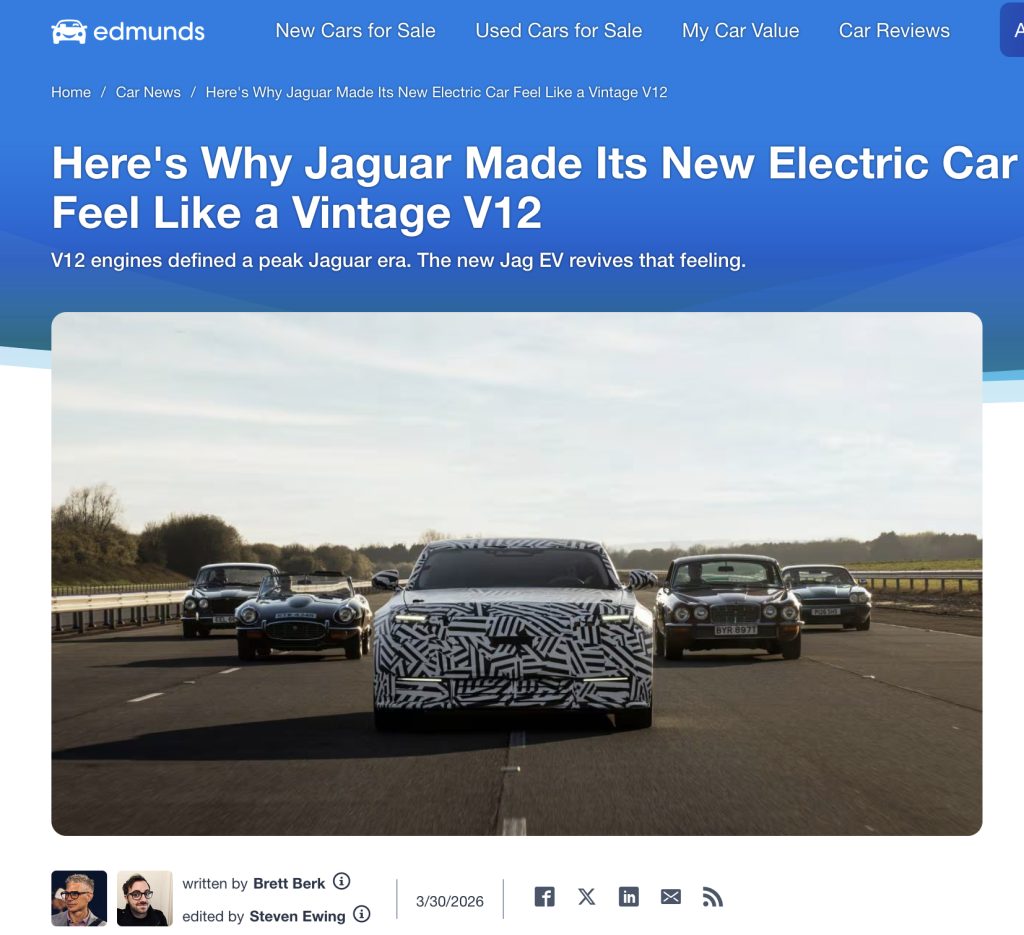1024x935 pixels.
Task: Share article on Facebook
Action: [x=545, y=896]
